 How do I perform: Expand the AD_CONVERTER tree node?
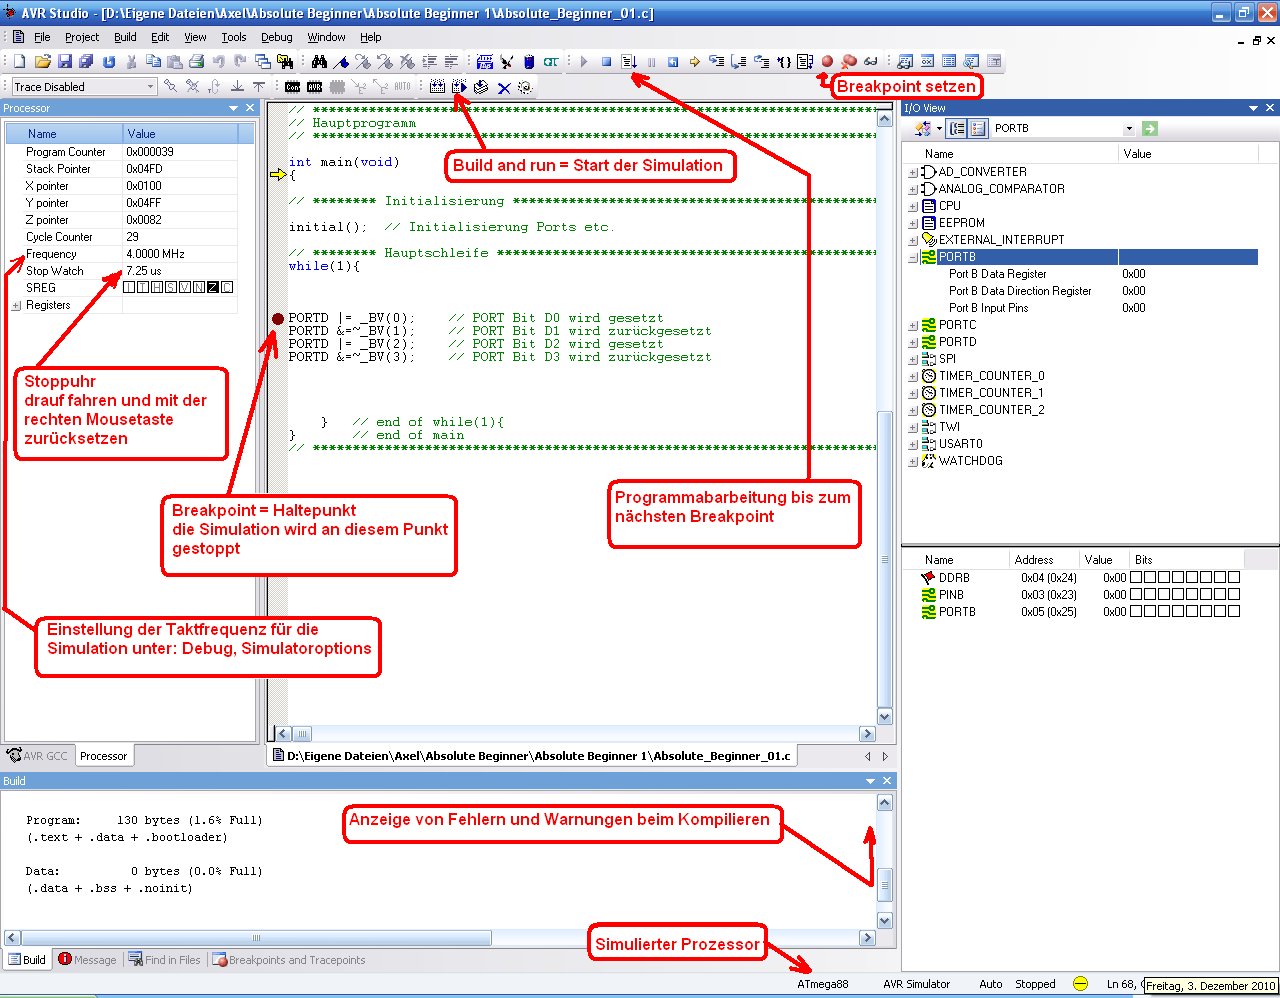912,172
